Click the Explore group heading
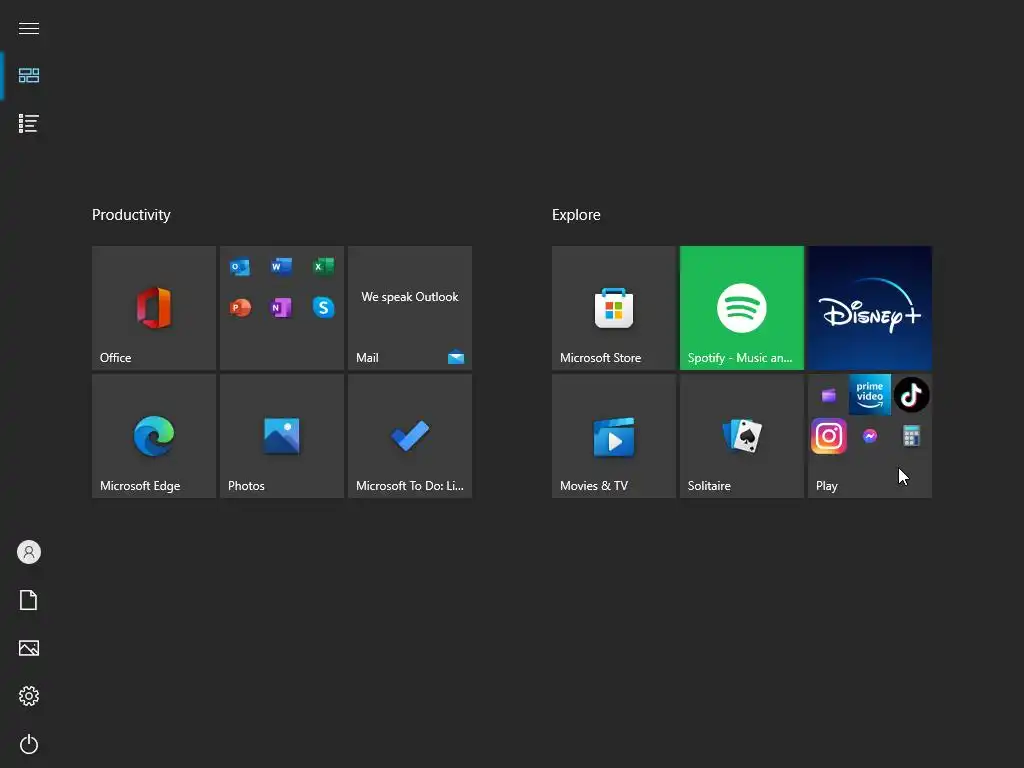Image resolution: width=1024 pixels, height=768 pixels. click(576, 215)
